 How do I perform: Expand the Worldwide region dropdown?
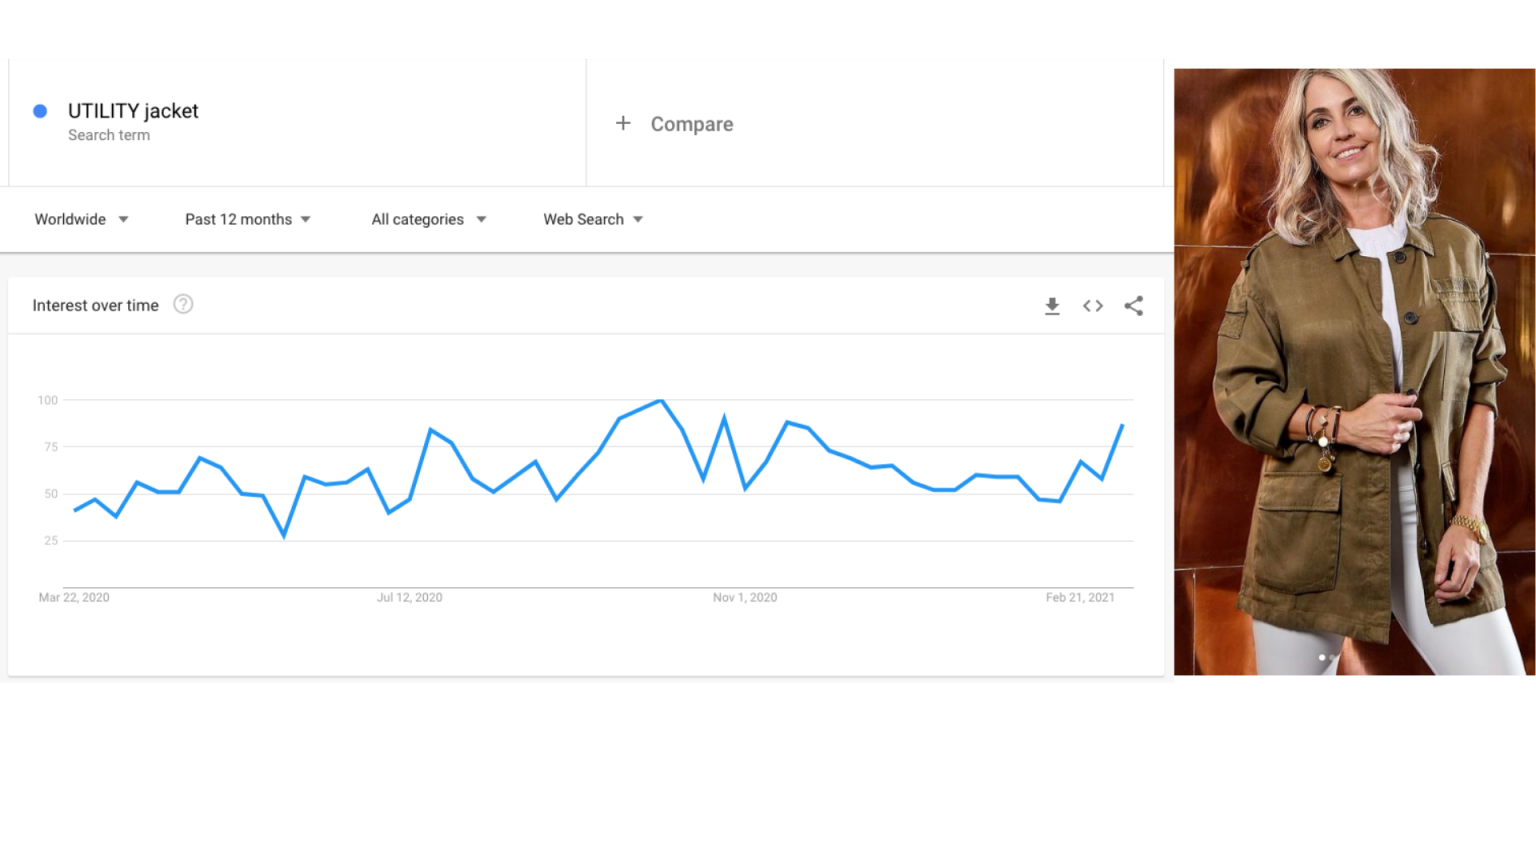pyautogui.click(x=82, y=219)
